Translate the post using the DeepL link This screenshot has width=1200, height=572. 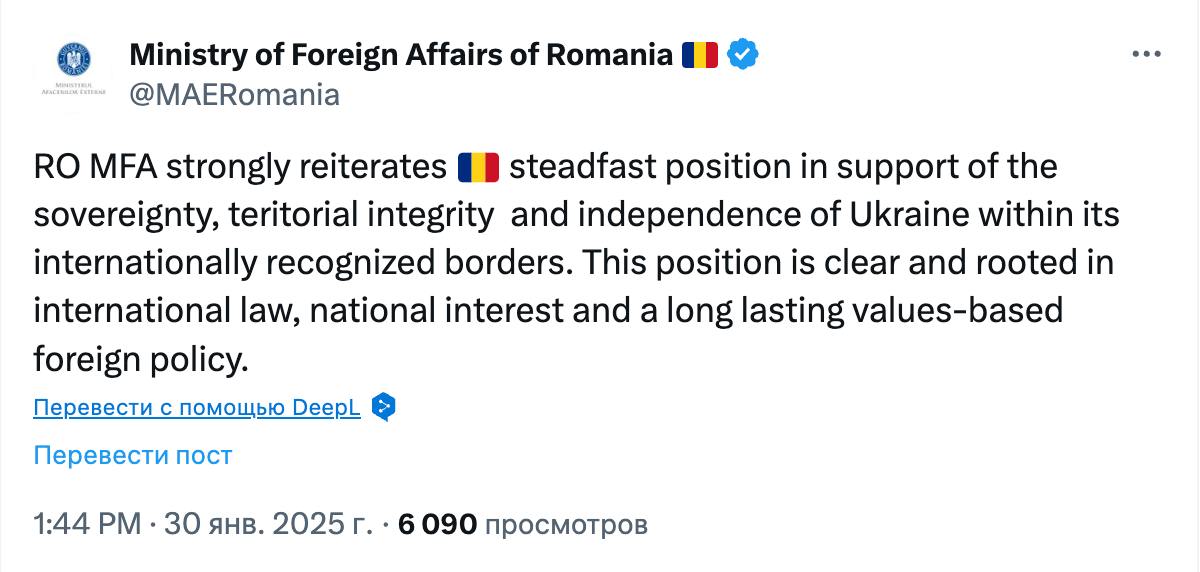coord(196,407)
